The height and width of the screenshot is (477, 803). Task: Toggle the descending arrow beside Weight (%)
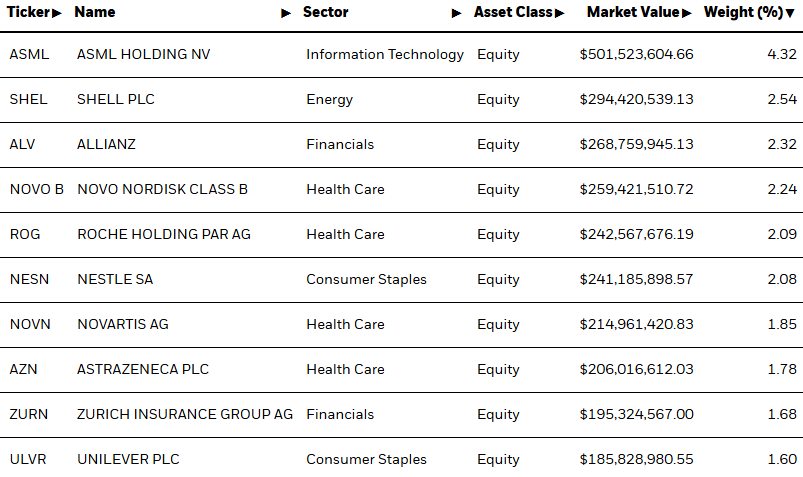pos(792,13)
